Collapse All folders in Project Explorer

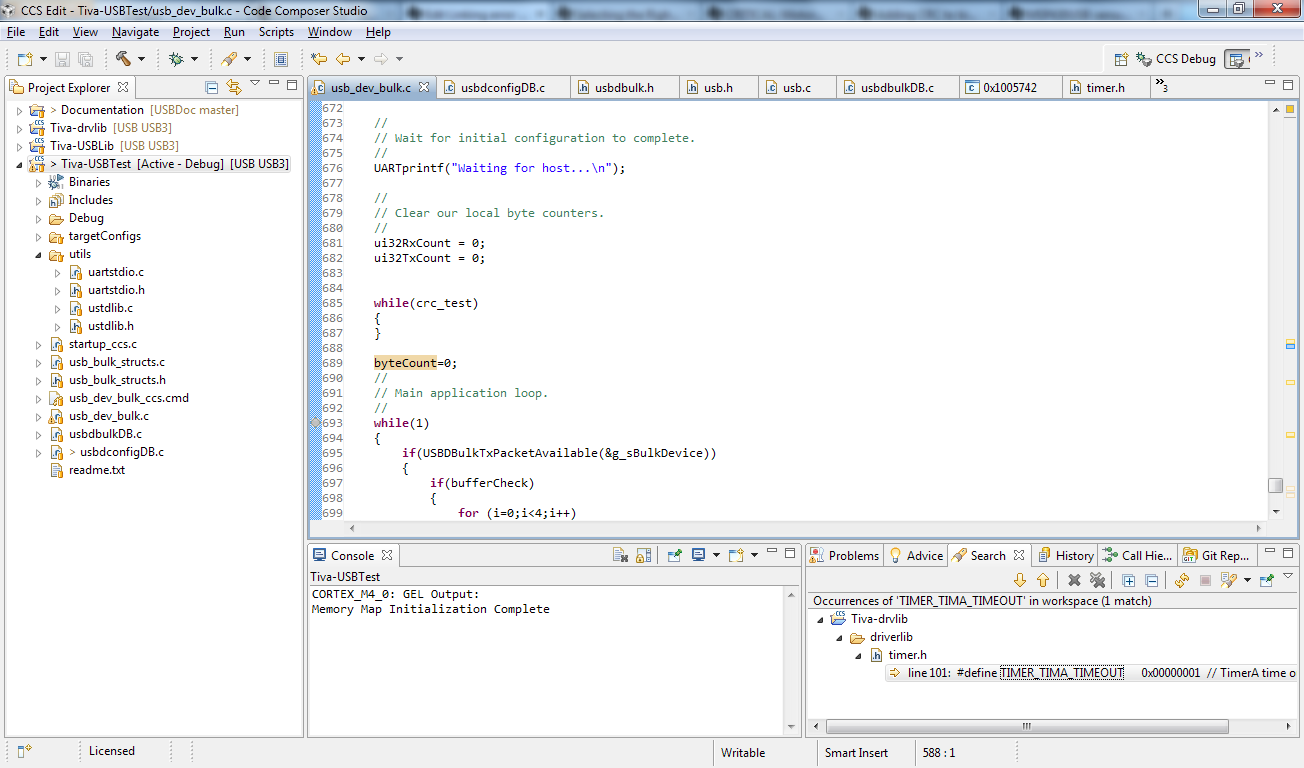pos(212,88)
